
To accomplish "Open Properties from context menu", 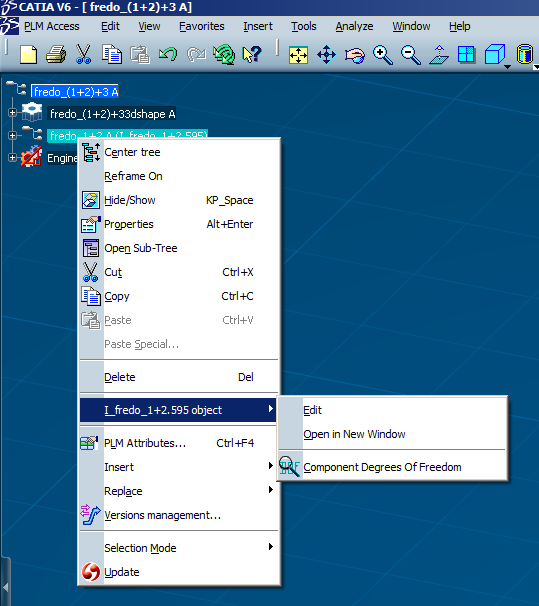I will 178,224.
